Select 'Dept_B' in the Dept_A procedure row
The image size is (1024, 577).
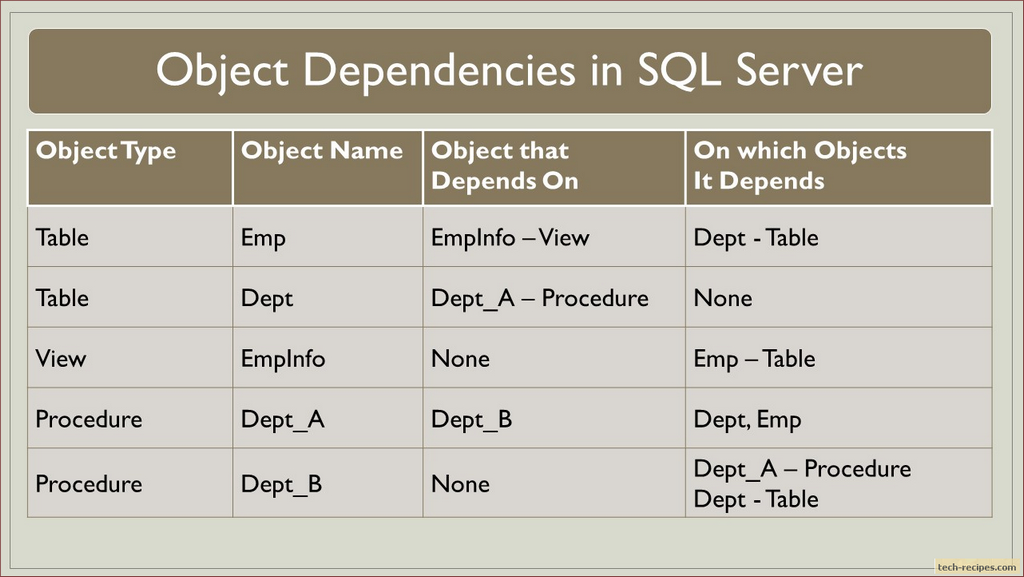[471, 420]
